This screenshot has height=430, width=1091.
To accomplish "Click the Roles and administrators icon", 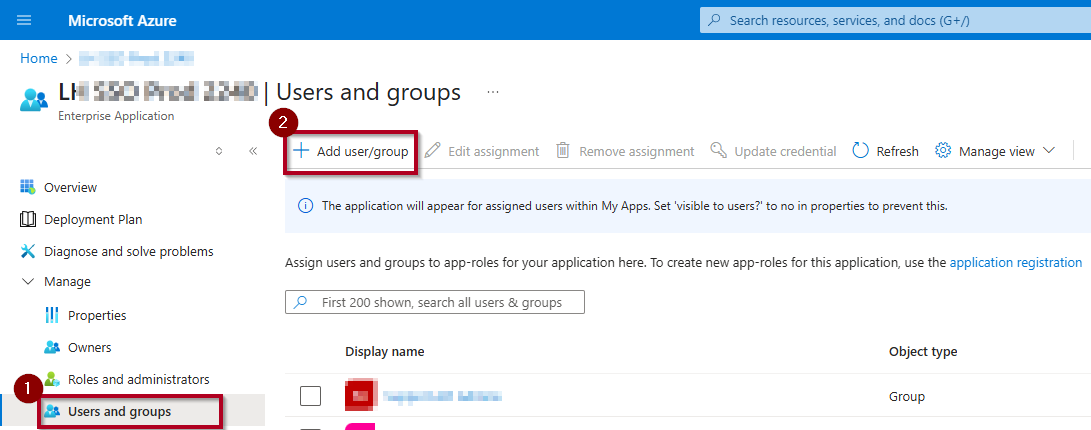I will tap(52, 379).
